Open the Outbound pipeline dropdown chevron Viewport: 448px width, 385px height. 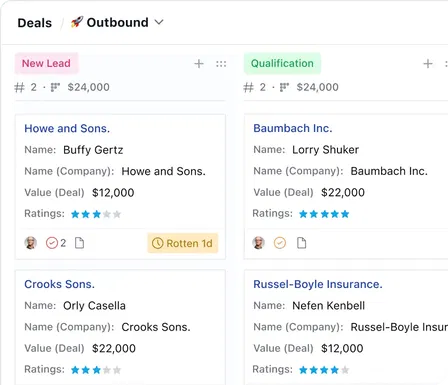click(x=159, y=22)
